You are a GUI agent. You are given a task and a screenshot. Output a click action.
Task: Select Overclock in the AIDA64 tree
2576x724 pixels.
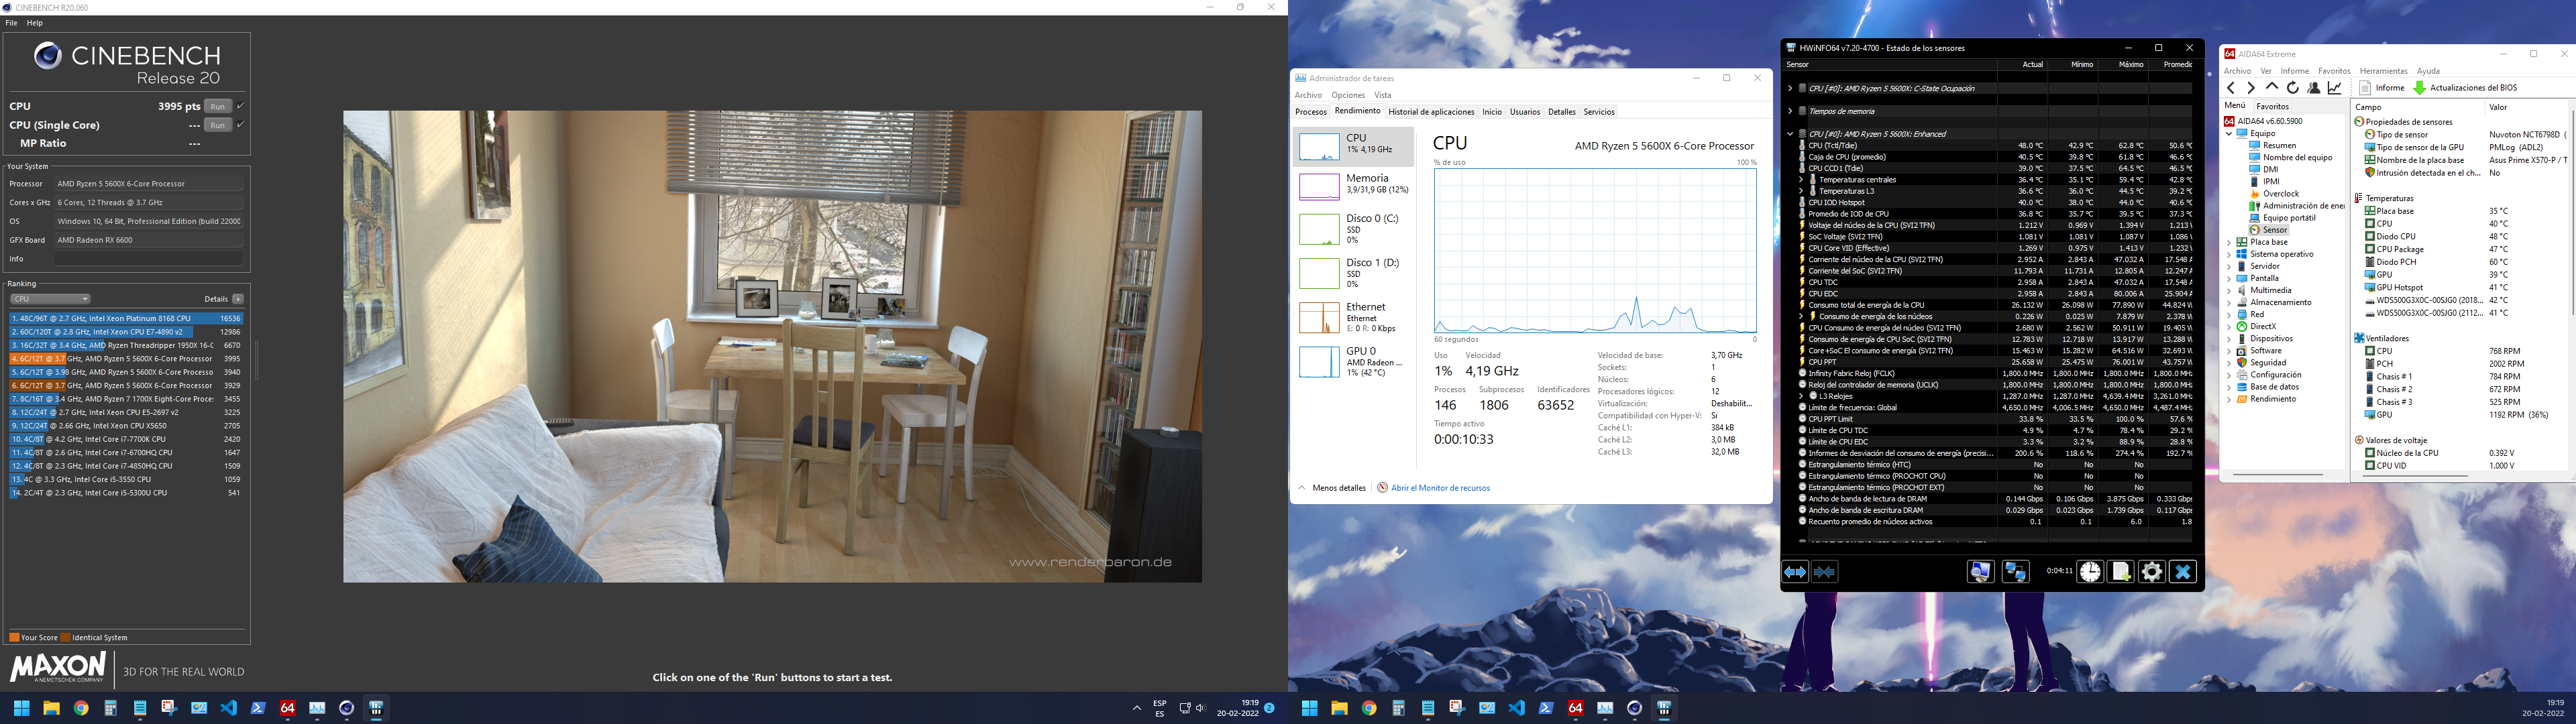pyautogui.click(x=2280, y=194)
